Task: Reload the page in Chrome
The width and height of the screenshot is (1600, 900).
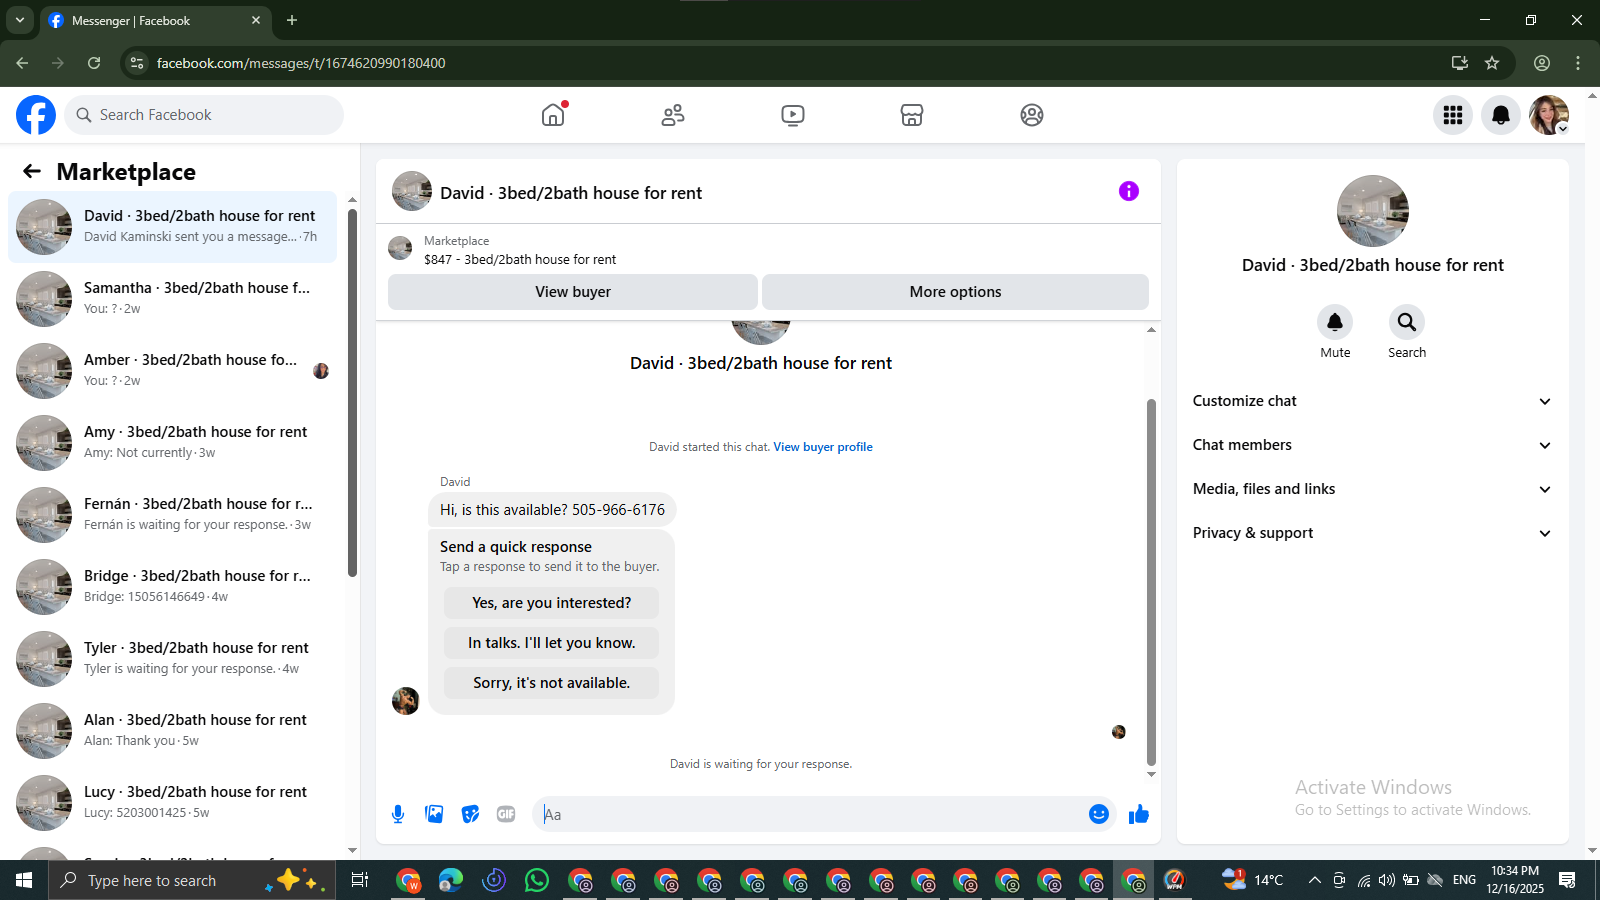Action: click(x=94, y=63)
